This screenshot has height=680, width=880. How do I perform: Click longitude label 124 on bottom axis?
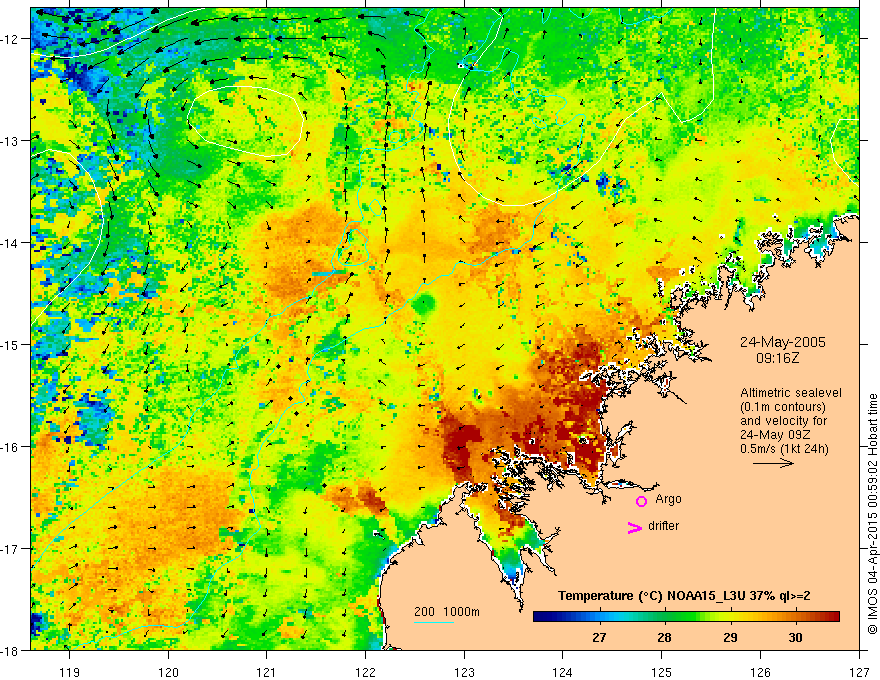point(563,672)
